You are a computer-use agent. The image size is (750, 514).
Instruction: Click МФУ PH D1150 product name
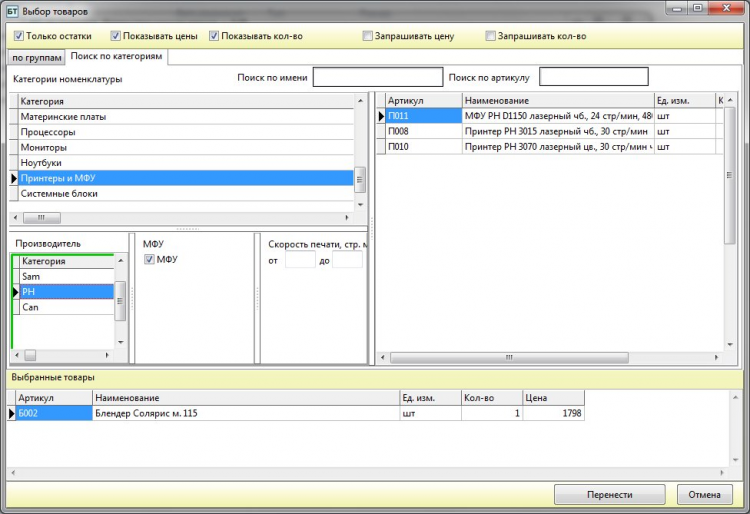tap(558, 116)
